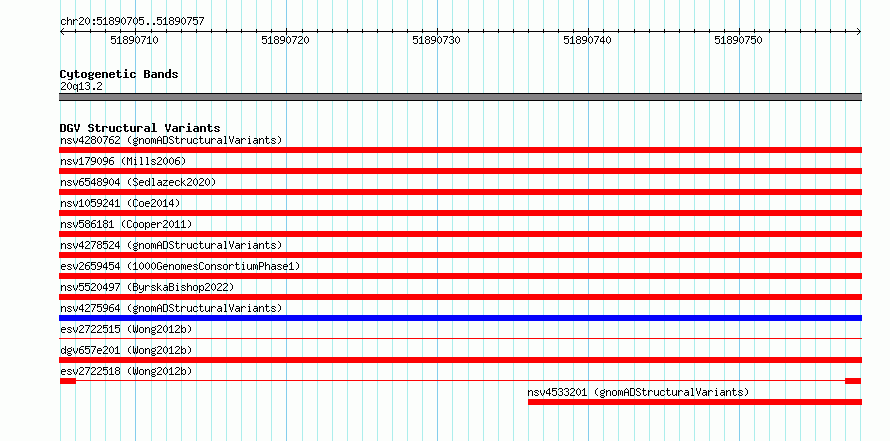Click the right arrow end of the ruler
Viewport: 890px width, 441px height.
coord(859,32)
